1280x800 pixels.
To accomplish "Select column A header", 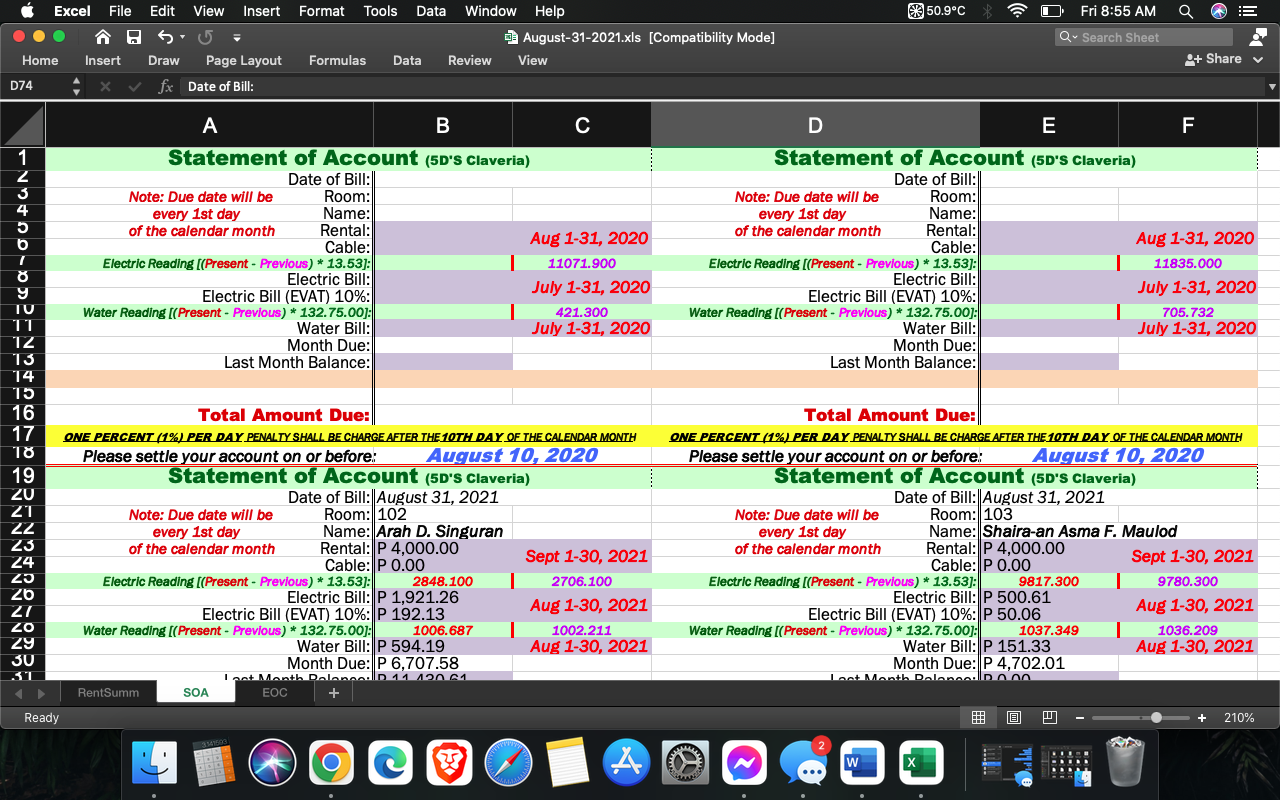I will point(209,125).
